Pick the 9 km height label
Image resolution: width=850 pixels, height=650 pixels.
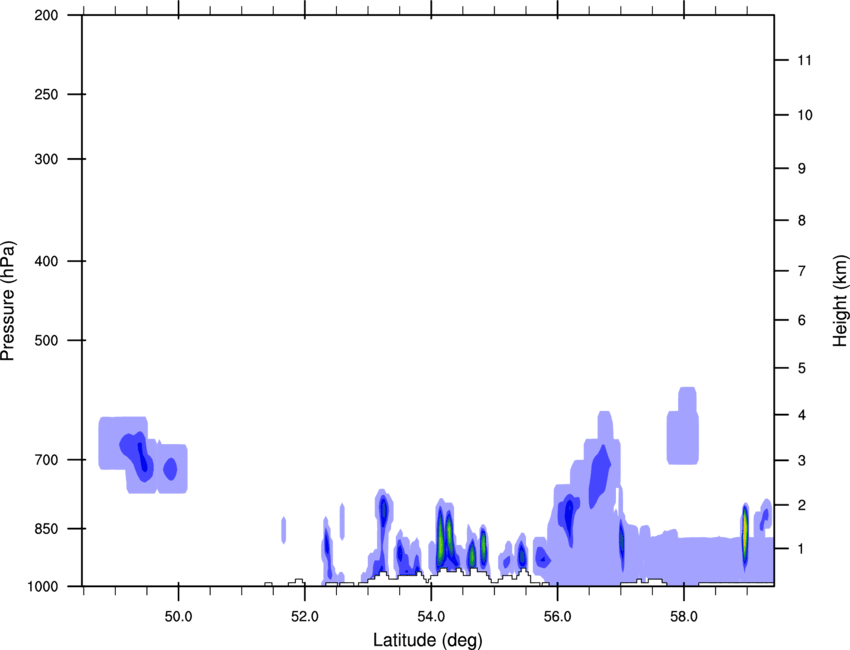click(802, 169)
